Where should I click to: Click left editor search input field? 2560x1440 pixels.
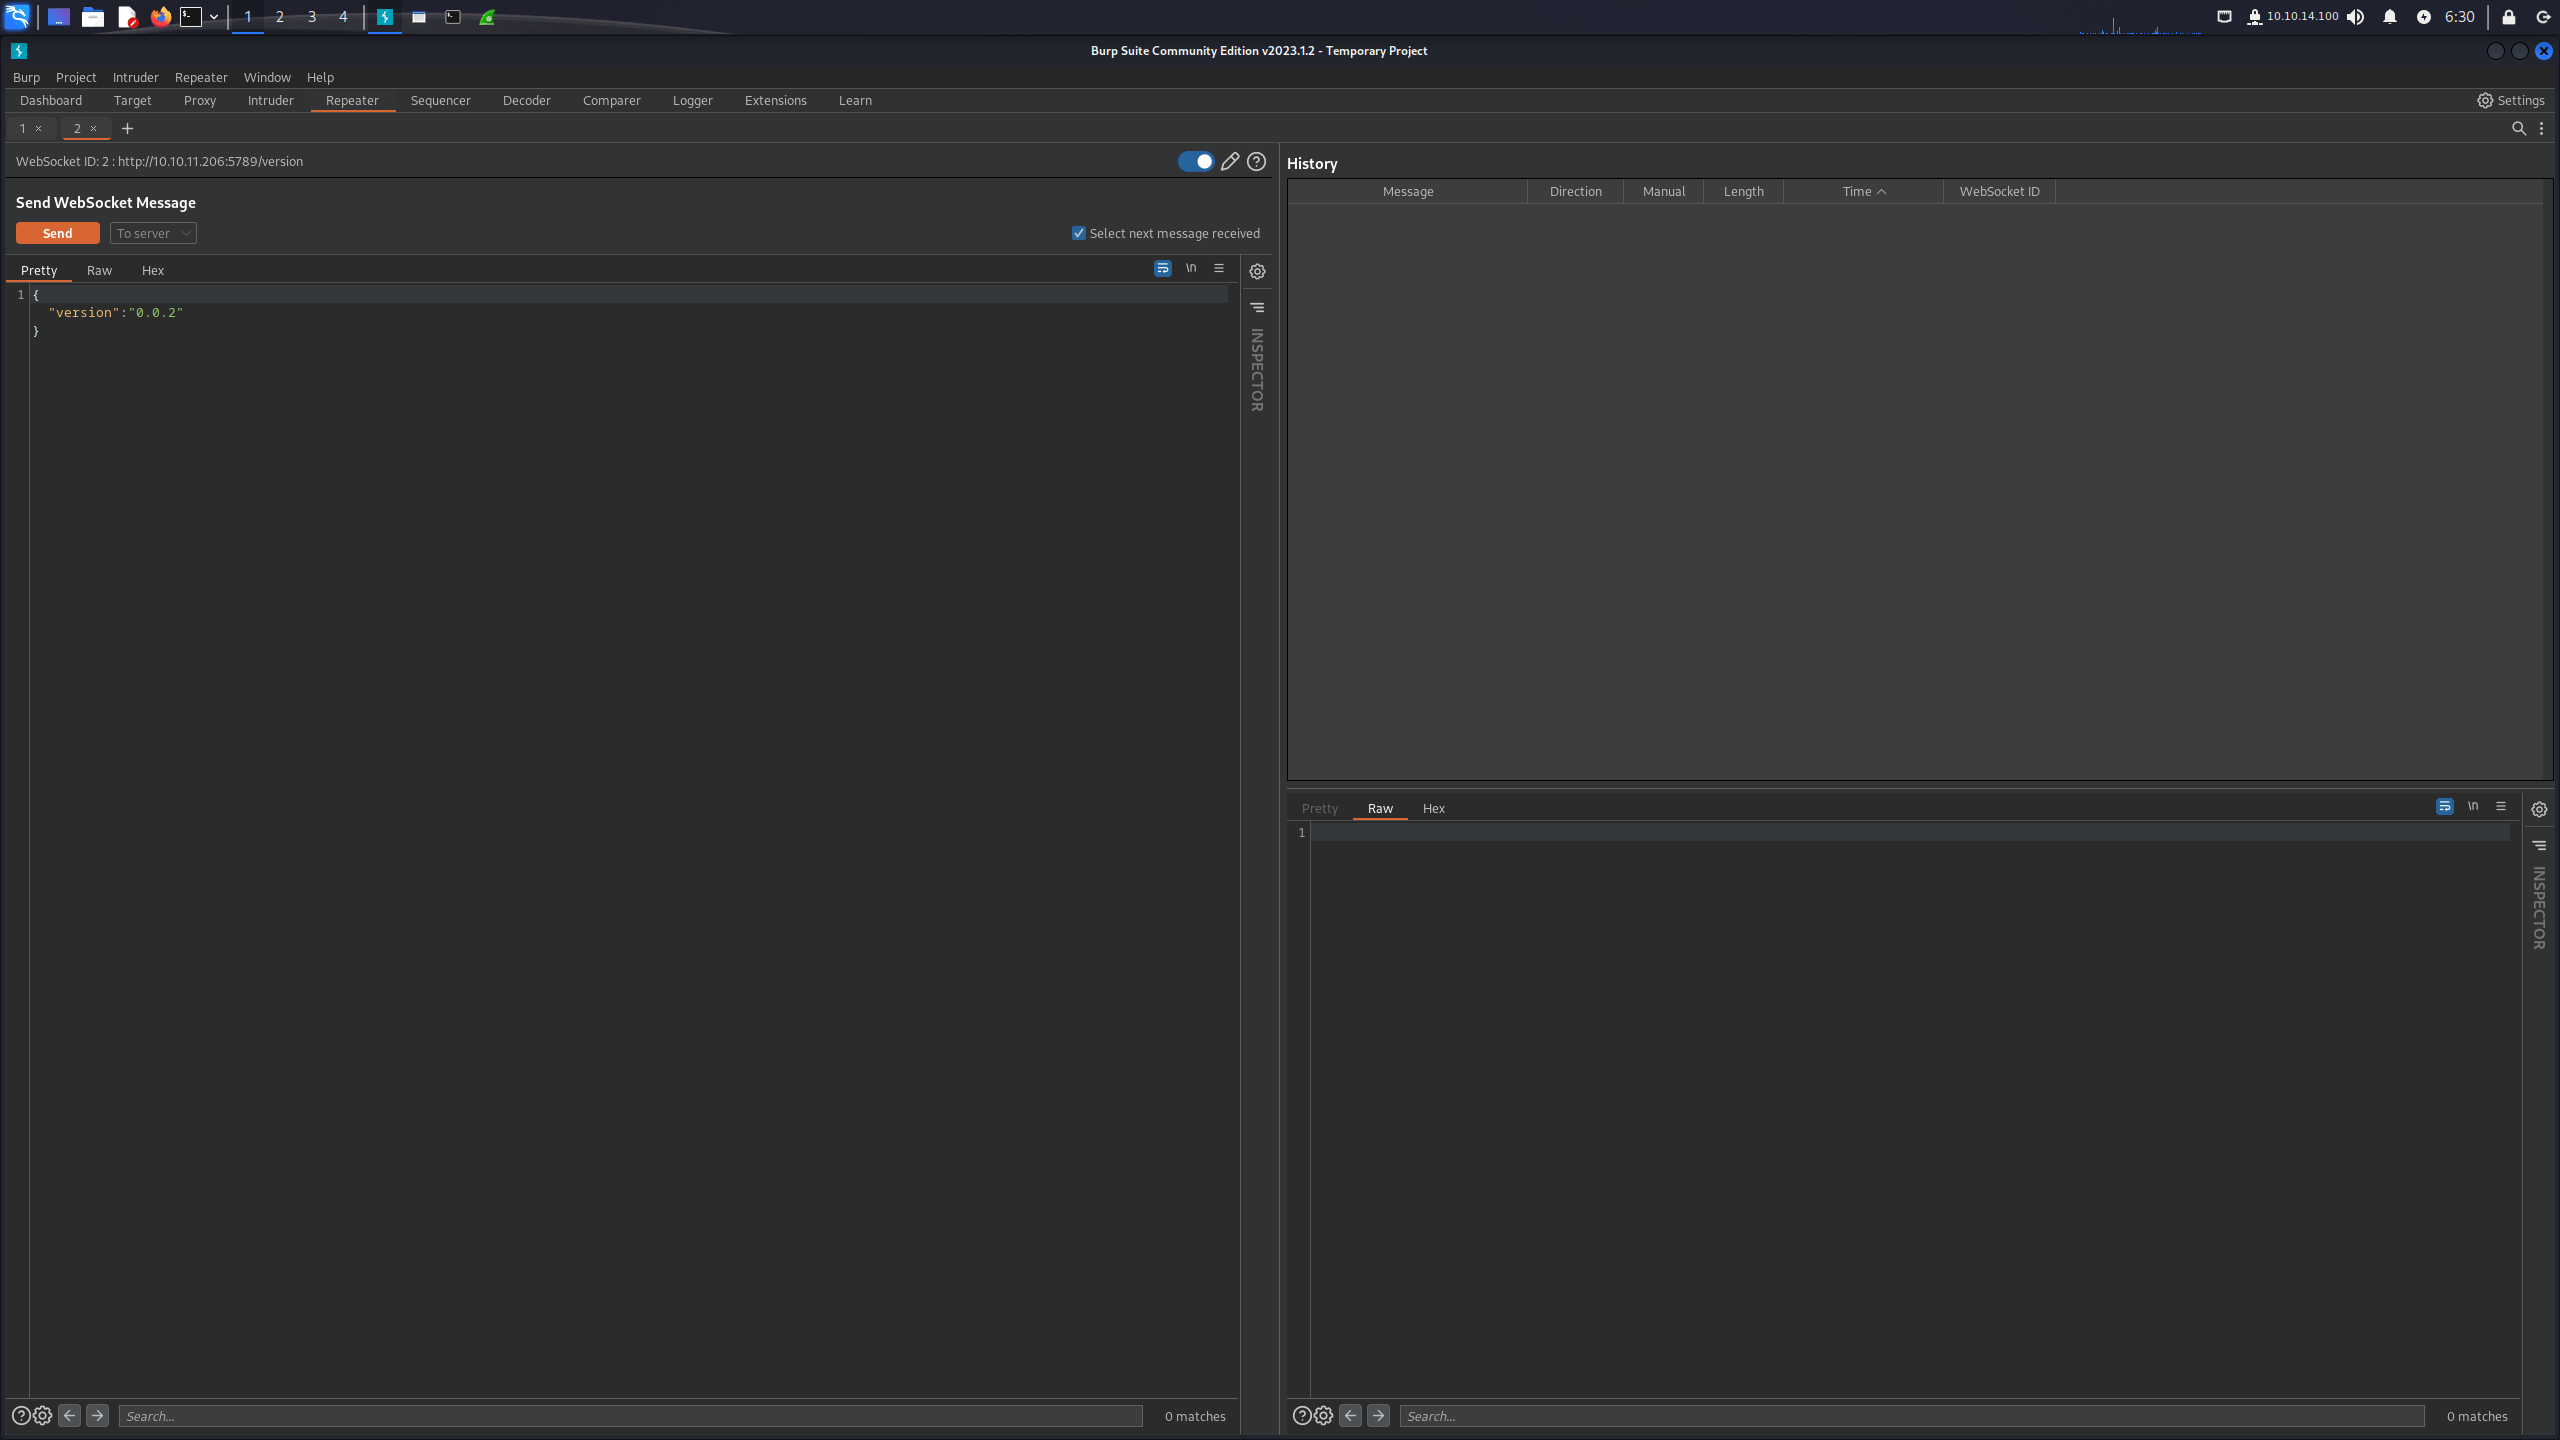click(631, 1416)
